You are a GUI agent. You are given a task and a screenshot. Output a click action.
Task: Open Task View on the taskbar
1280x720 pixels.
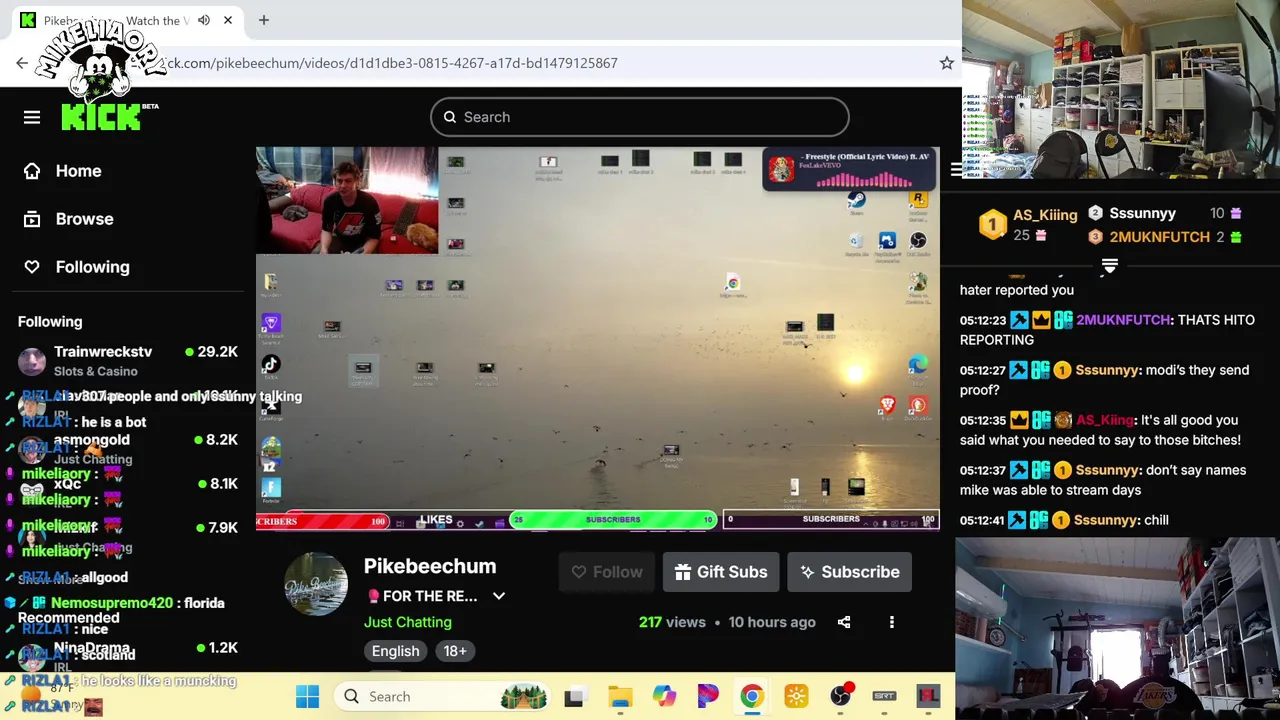574,696
